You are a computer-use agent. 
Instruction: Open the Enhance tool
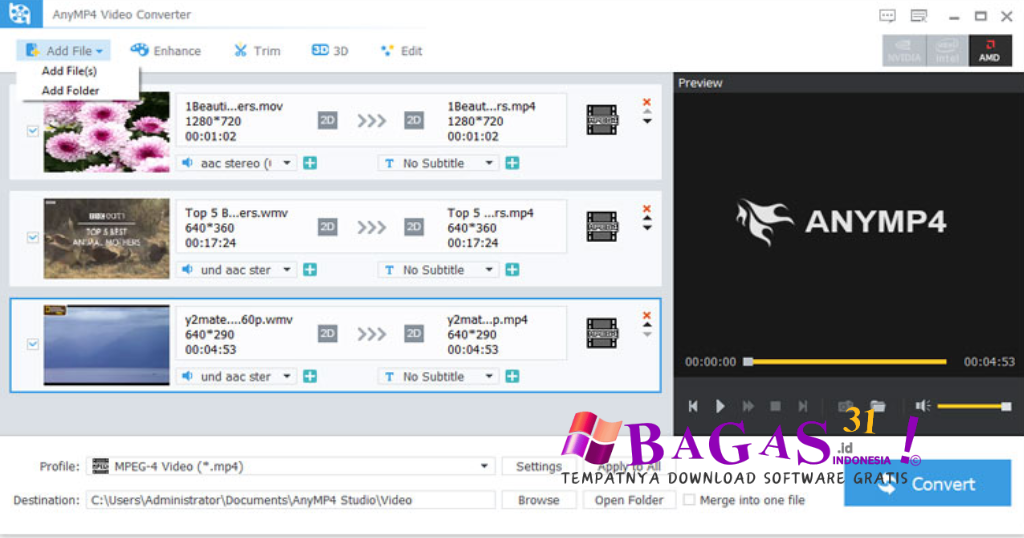click(166, 50)
